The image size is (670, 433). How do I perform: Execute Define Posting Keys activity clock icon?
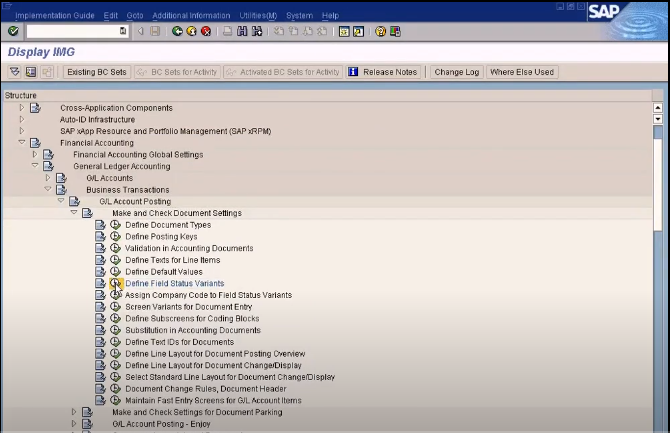(115, 236)
